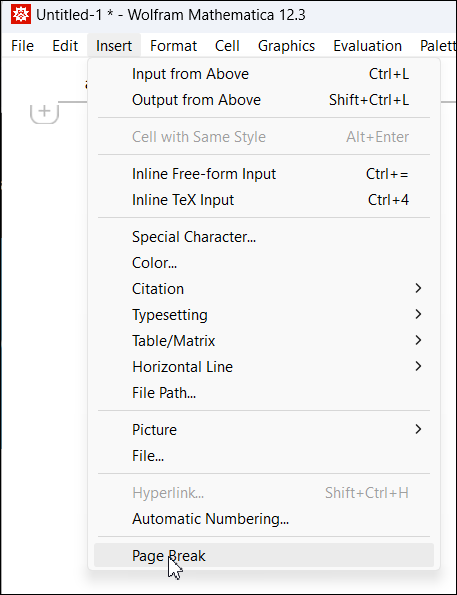Expand the Citation submenu
The height and width of the screenshot is (595, 457).
point(264,289)
